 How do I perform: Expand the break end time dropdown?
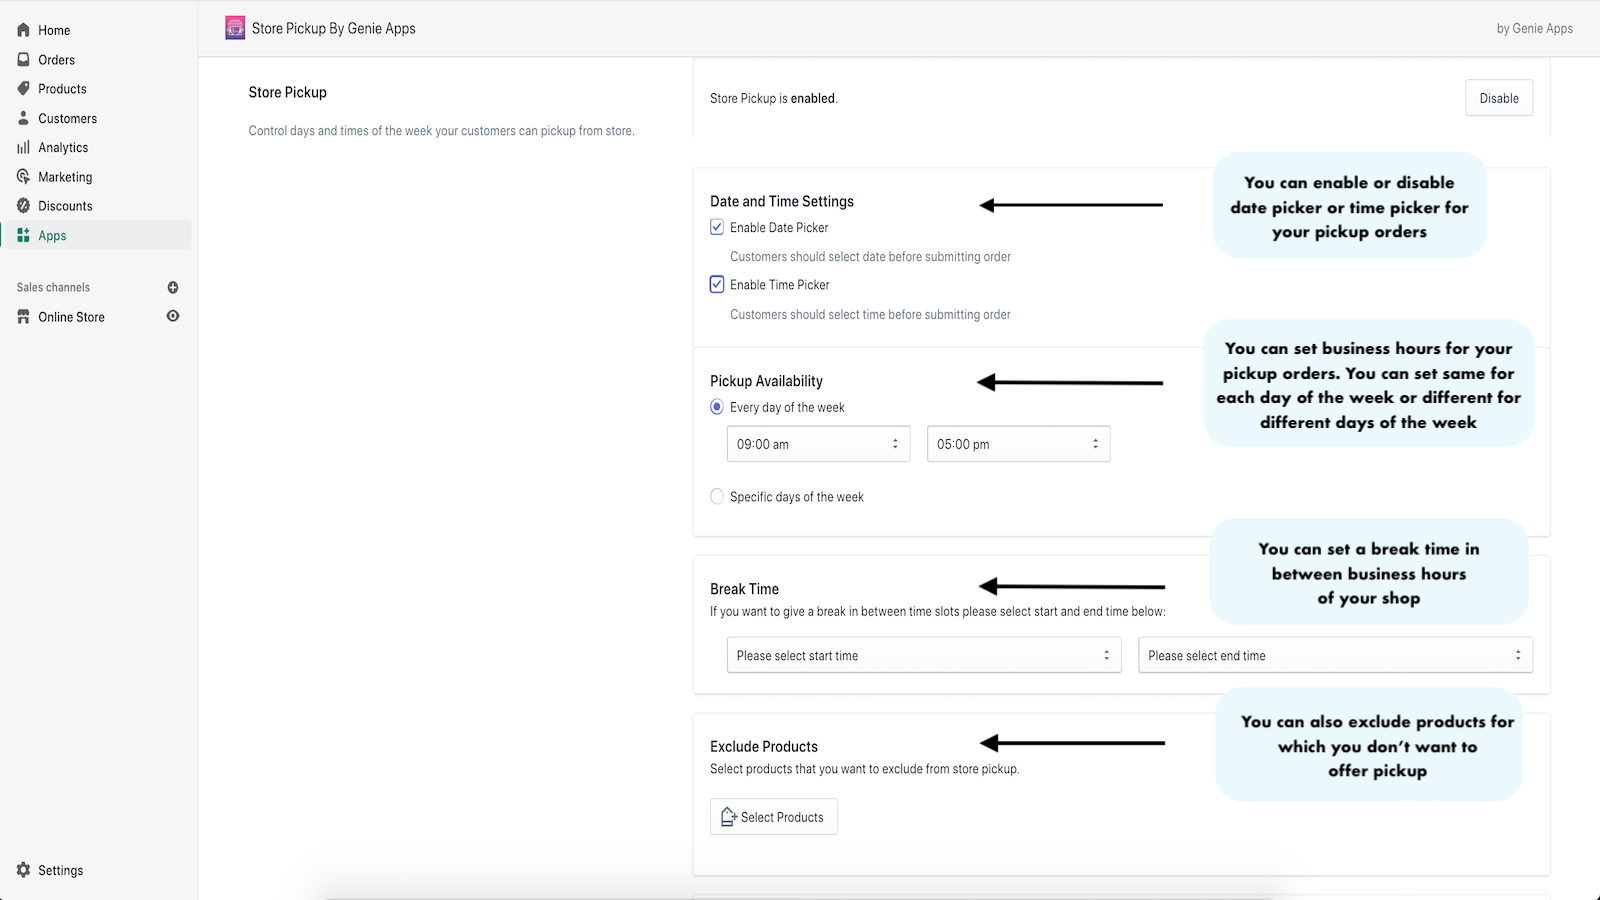pyautogui.click(x=1335, y=656)
